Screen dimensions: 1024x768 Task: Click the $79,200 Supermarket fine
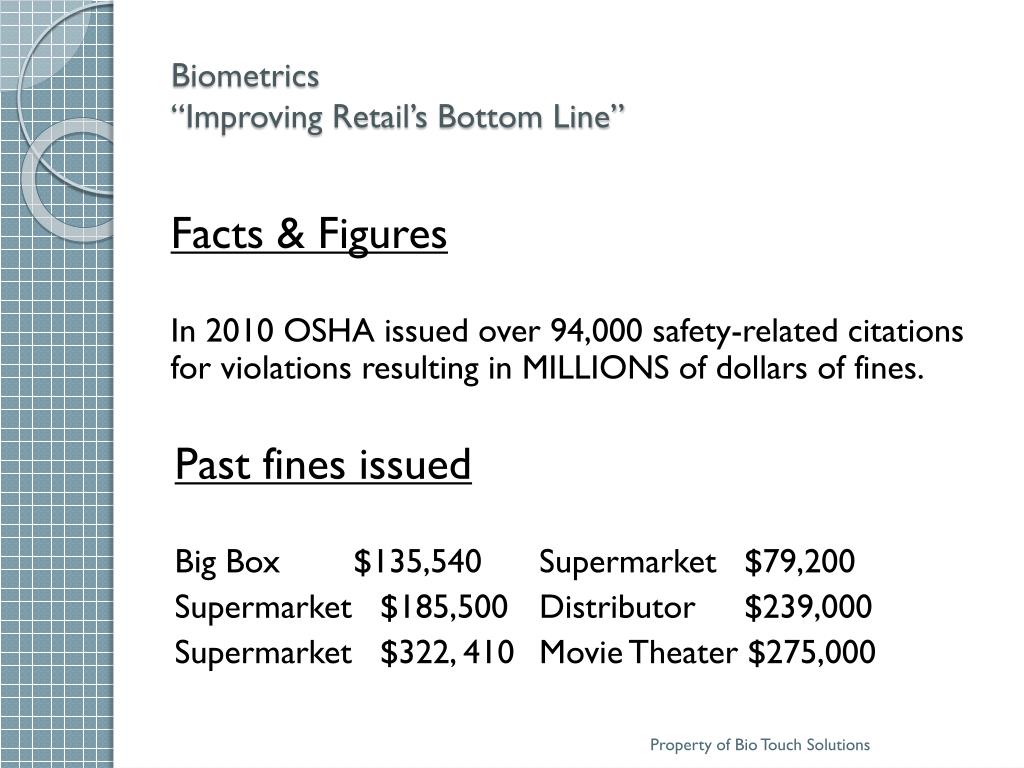[799, 562]
